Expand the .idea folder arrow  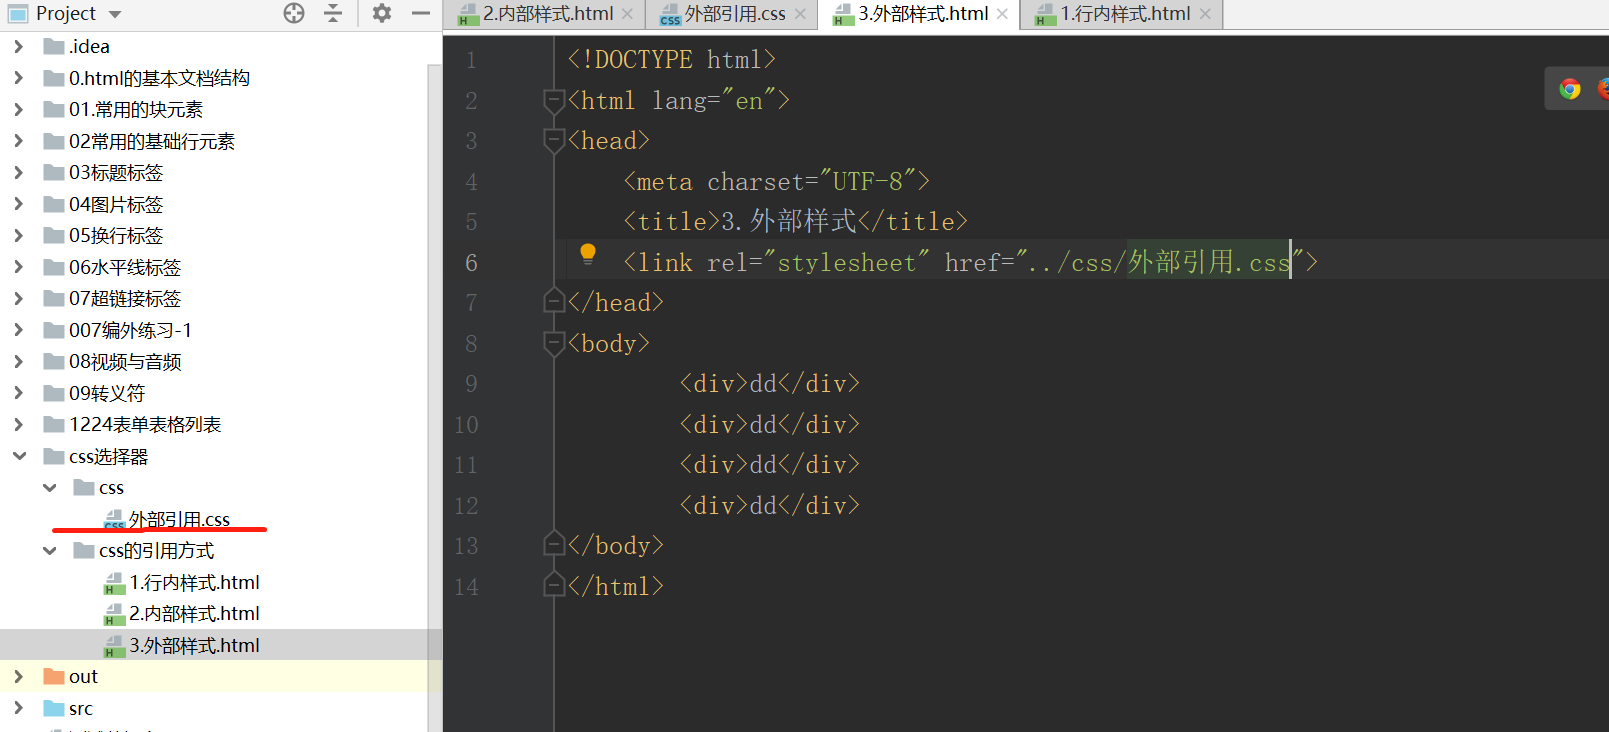point(19,46)
